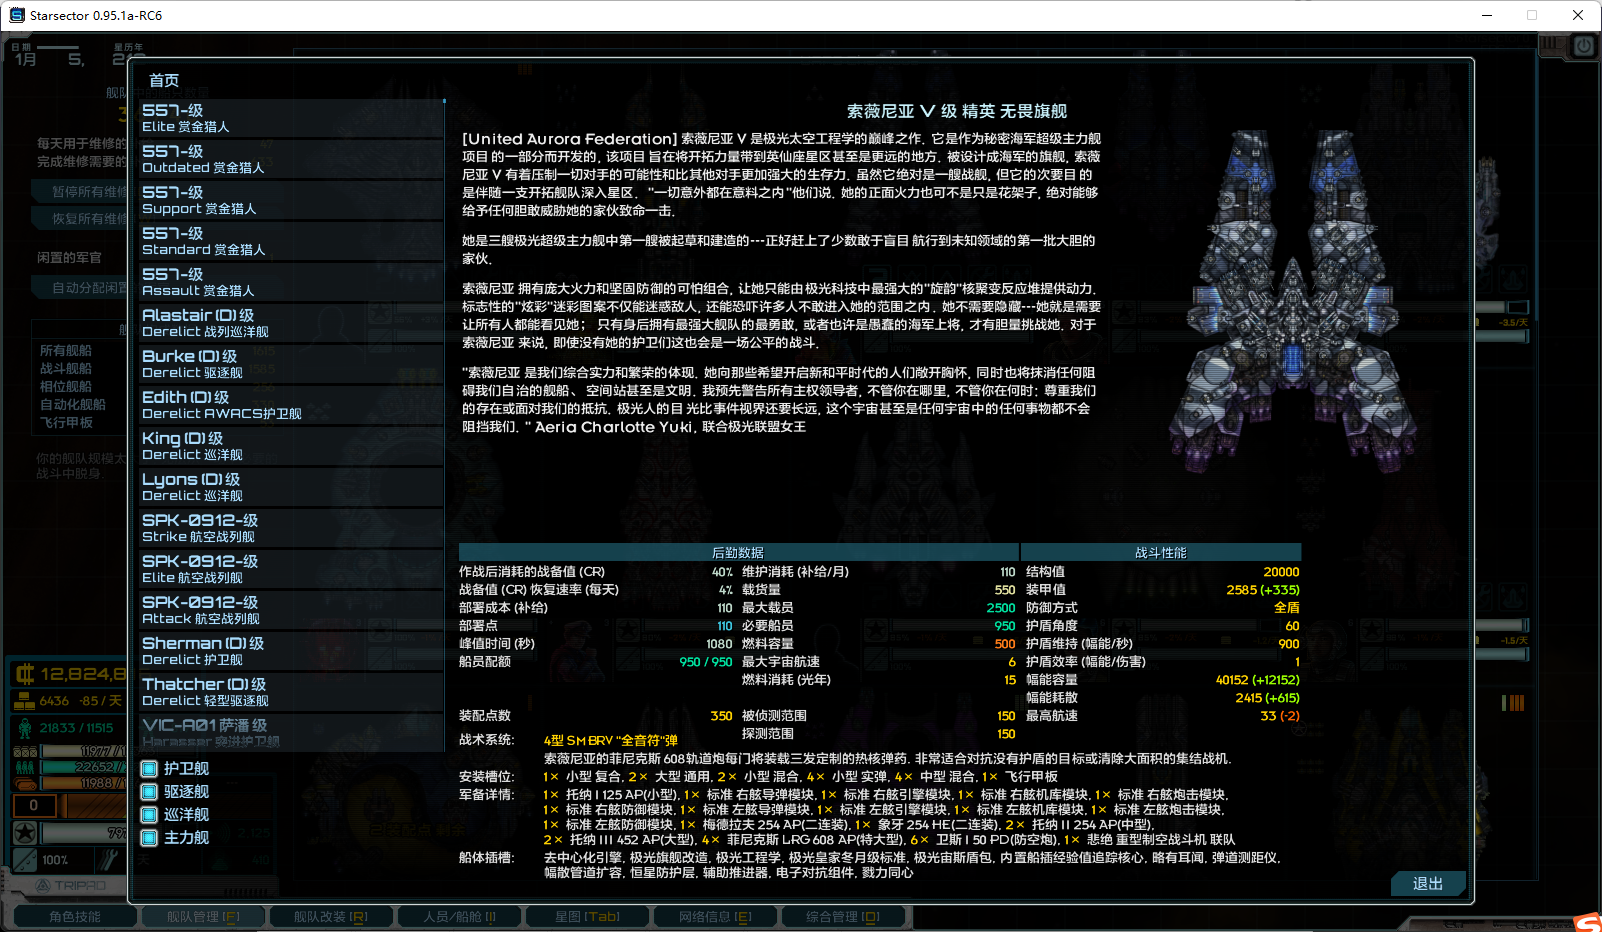Open the 舰队改装 [R] screen
The image size is (1602, 932).
pyautogui.click(x=331, y=915)
